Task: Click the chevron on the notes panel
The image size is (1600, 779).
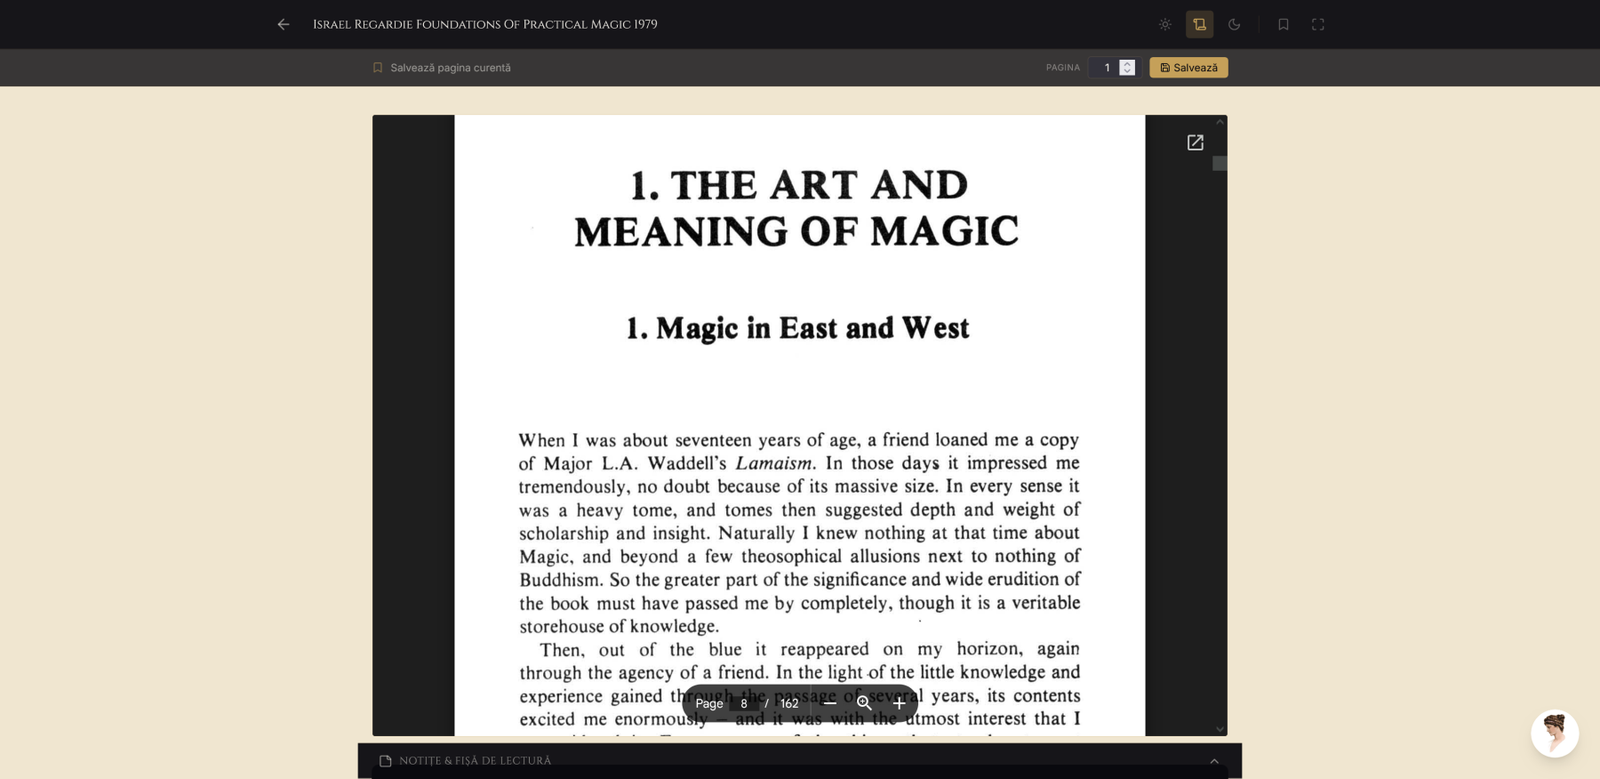Action: coord(1214,761)
